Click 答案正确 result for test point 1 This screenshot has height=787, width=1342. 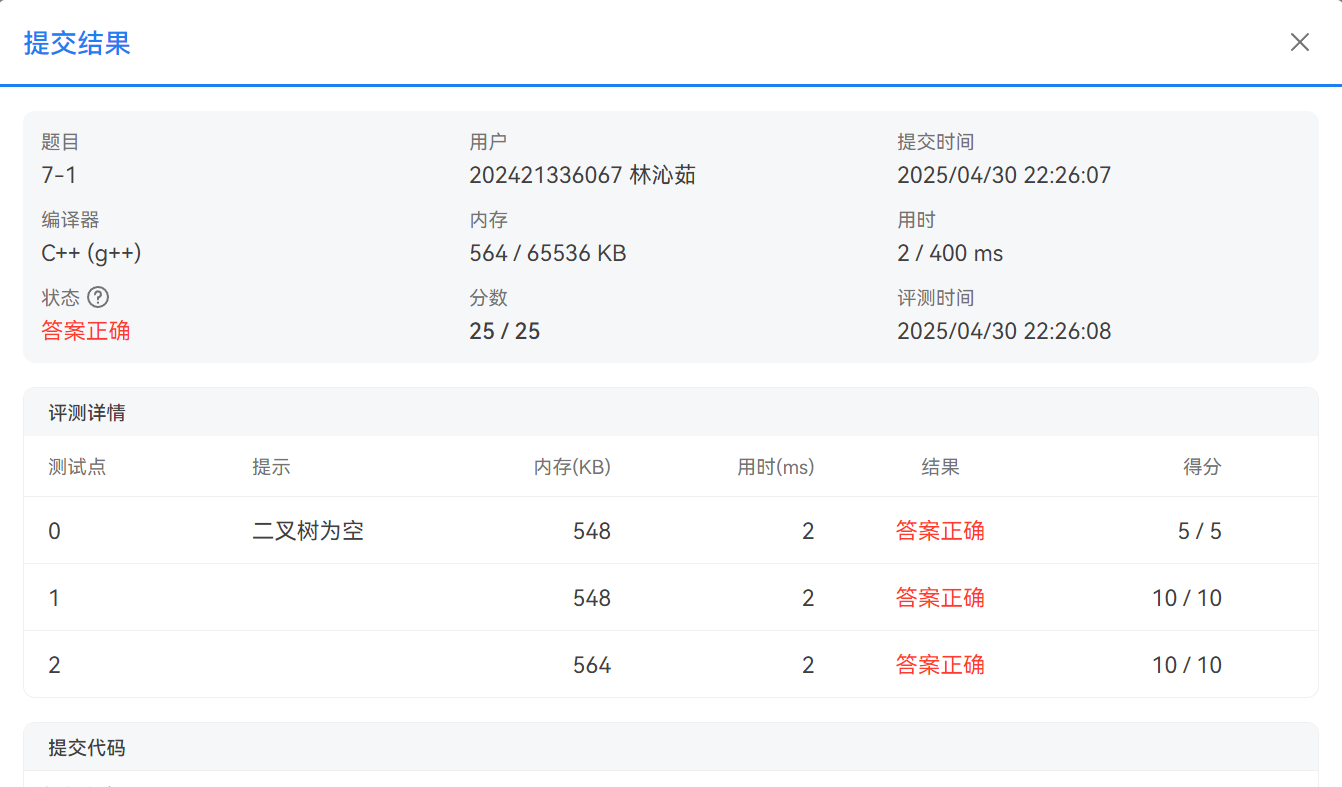pos(940,598)
